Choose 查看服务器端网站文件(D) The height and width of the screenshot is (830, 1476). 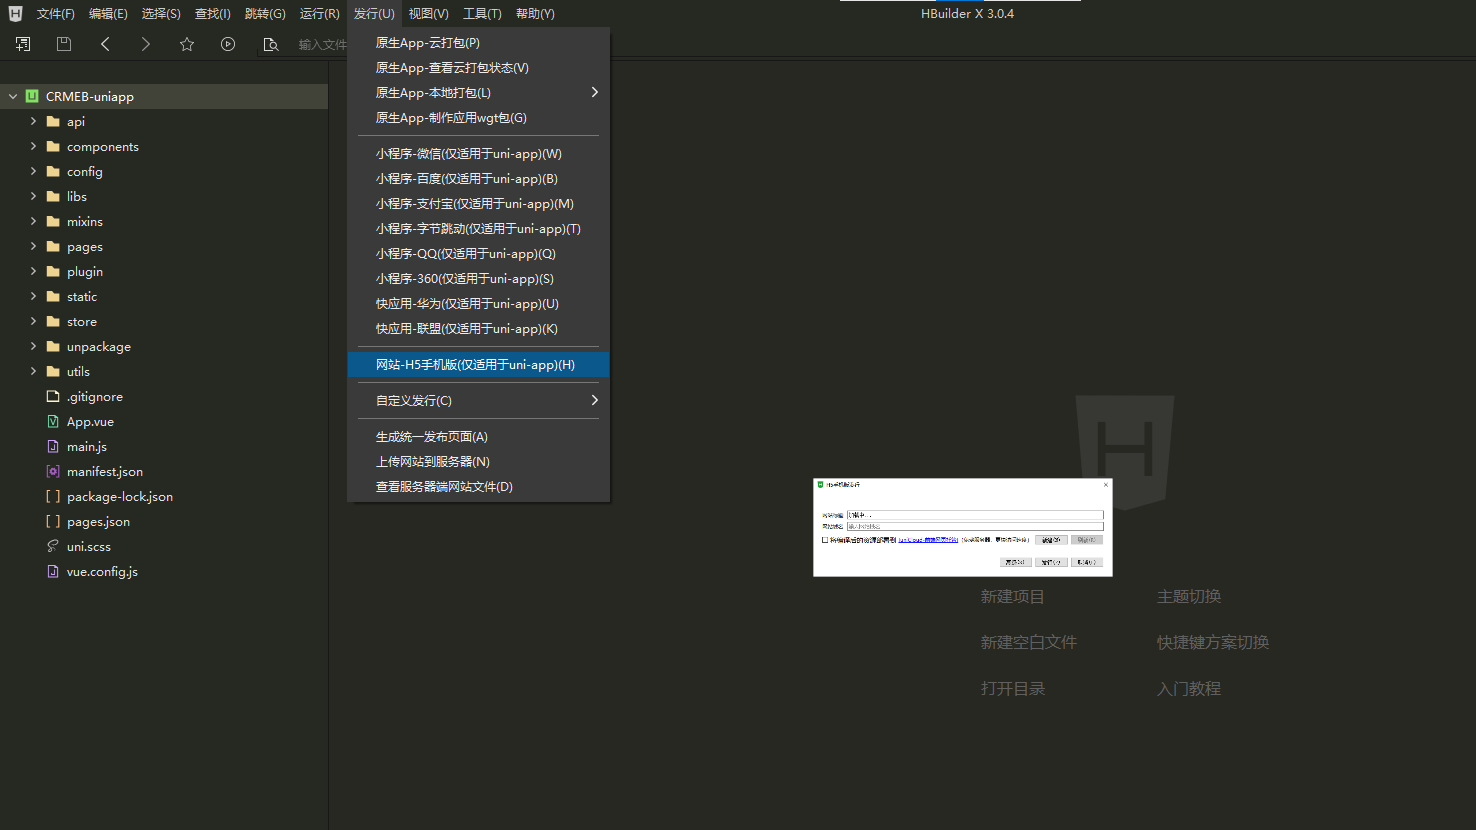[x=478, y=486]
